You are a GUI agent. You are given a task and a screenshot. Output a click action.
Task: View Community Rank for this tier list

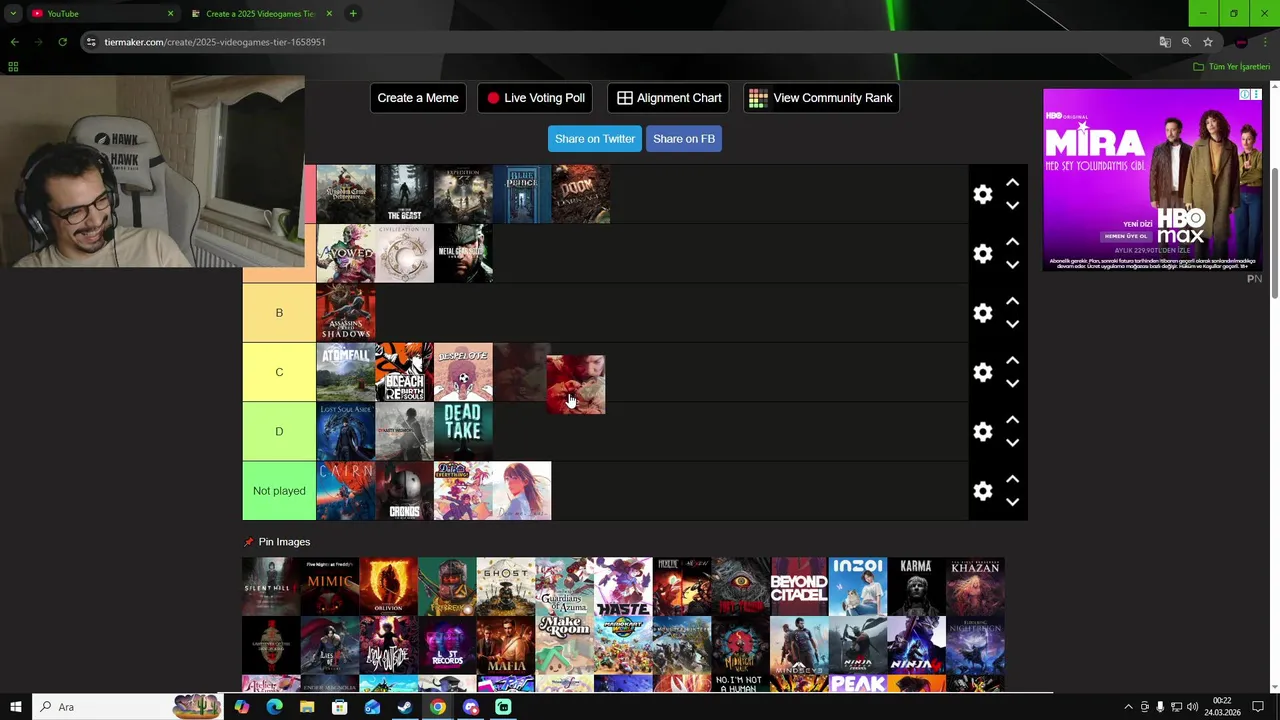[x=821, y=98]
